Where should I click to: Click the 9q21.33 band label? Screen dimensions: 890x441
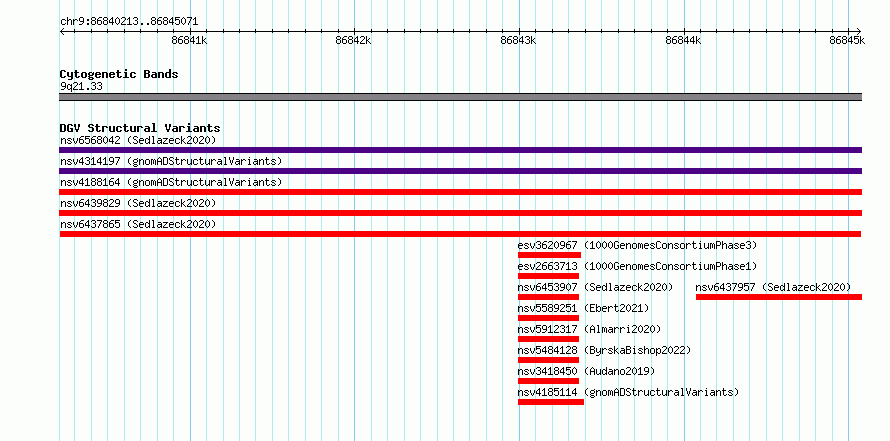pos(81,86)
